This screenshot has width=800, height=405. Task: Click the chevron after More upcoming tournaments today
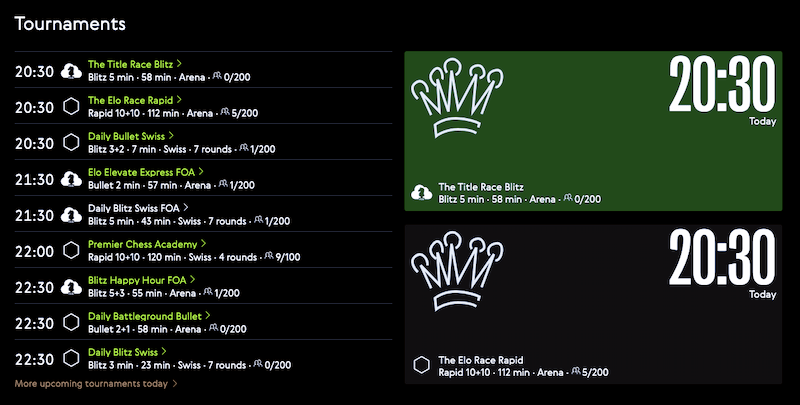point(175,384)
